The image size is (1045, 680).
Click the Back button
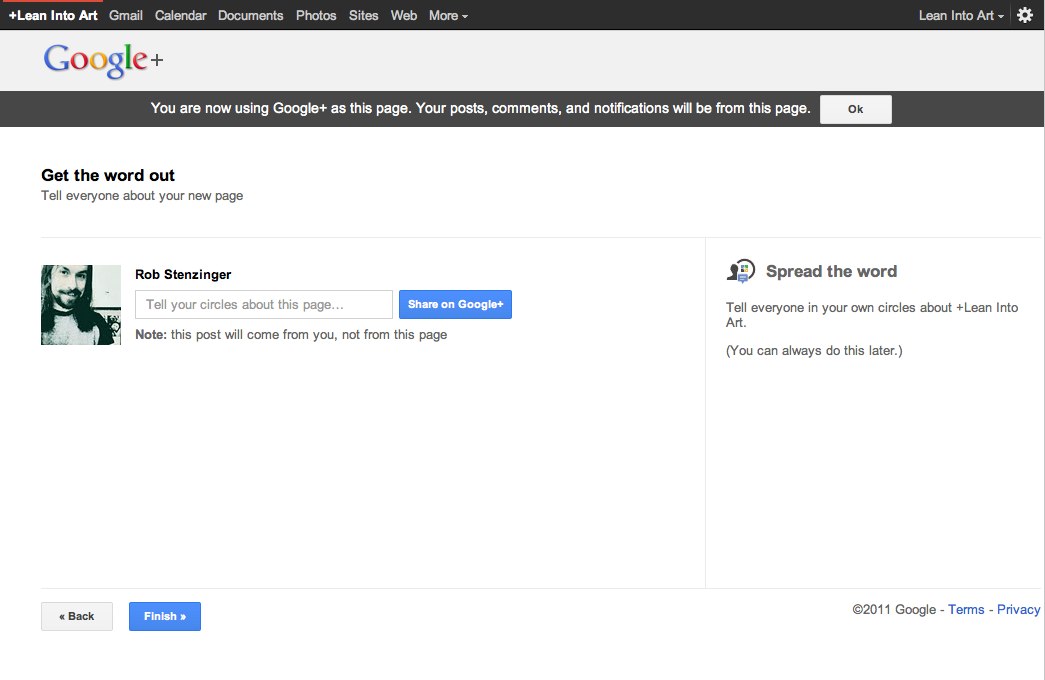point(77,616)
